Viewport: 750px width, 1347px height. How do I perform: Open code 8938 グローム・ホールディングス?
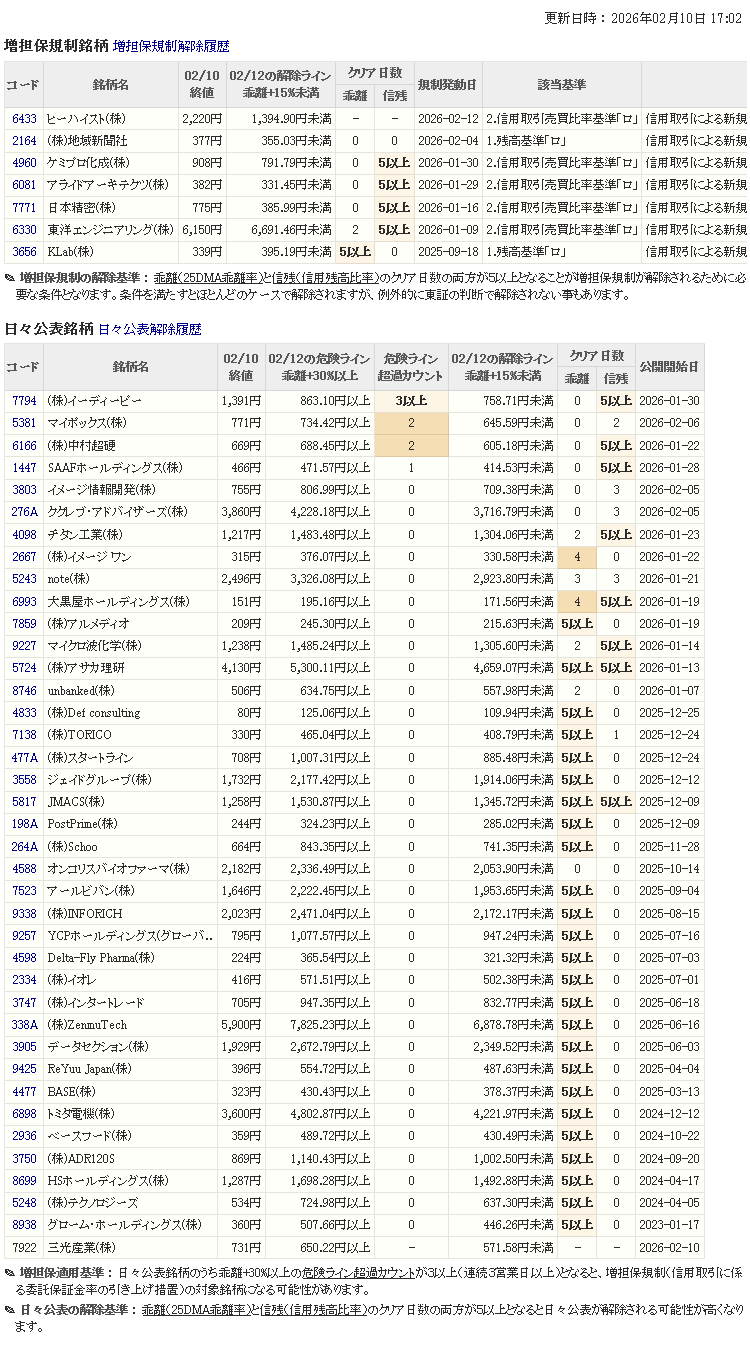[x=24, y=1225]
